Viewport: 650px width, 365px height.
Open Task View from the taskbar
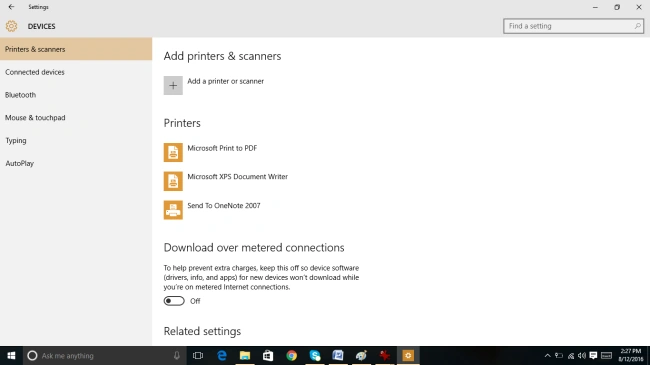(x=198, y=355)
